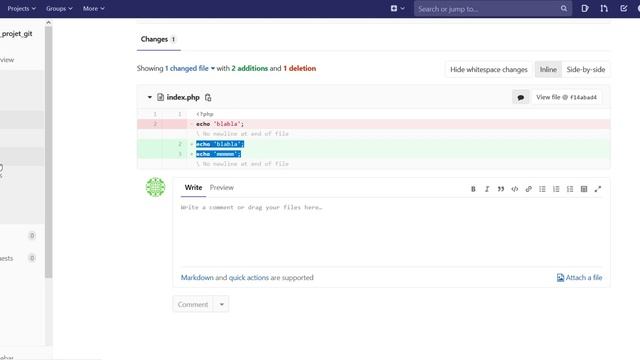Insert a table

point(584,189)
